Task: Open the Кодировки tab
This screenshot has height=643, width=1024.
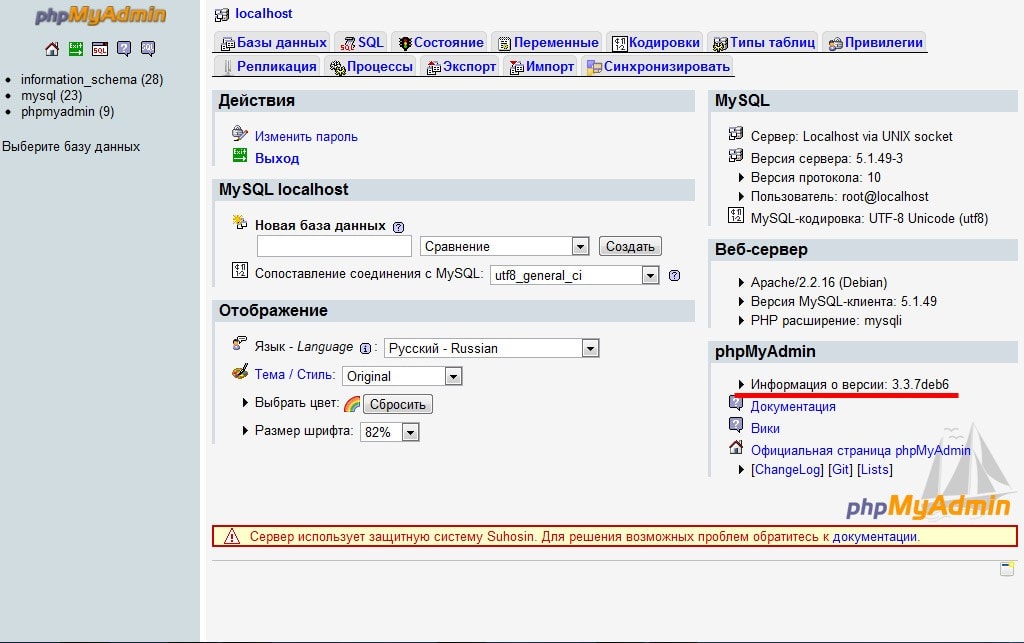Action: (655, 42)
